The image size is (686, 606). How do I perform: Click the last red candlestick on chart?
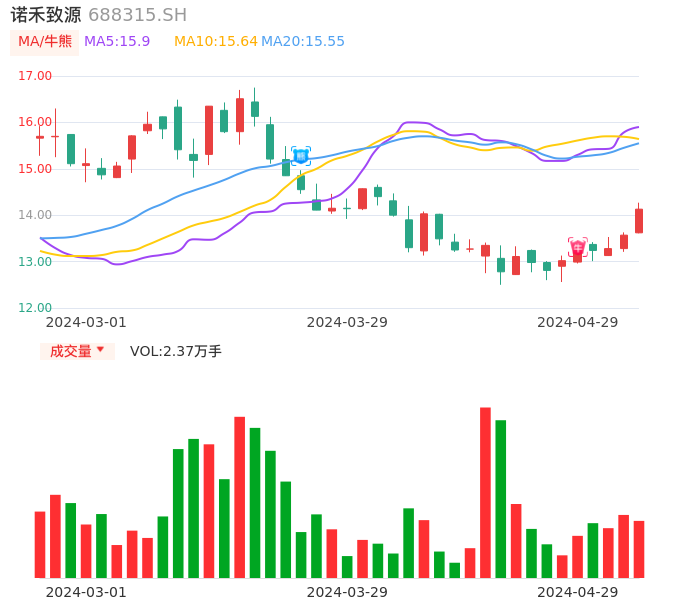pos(639,221)
